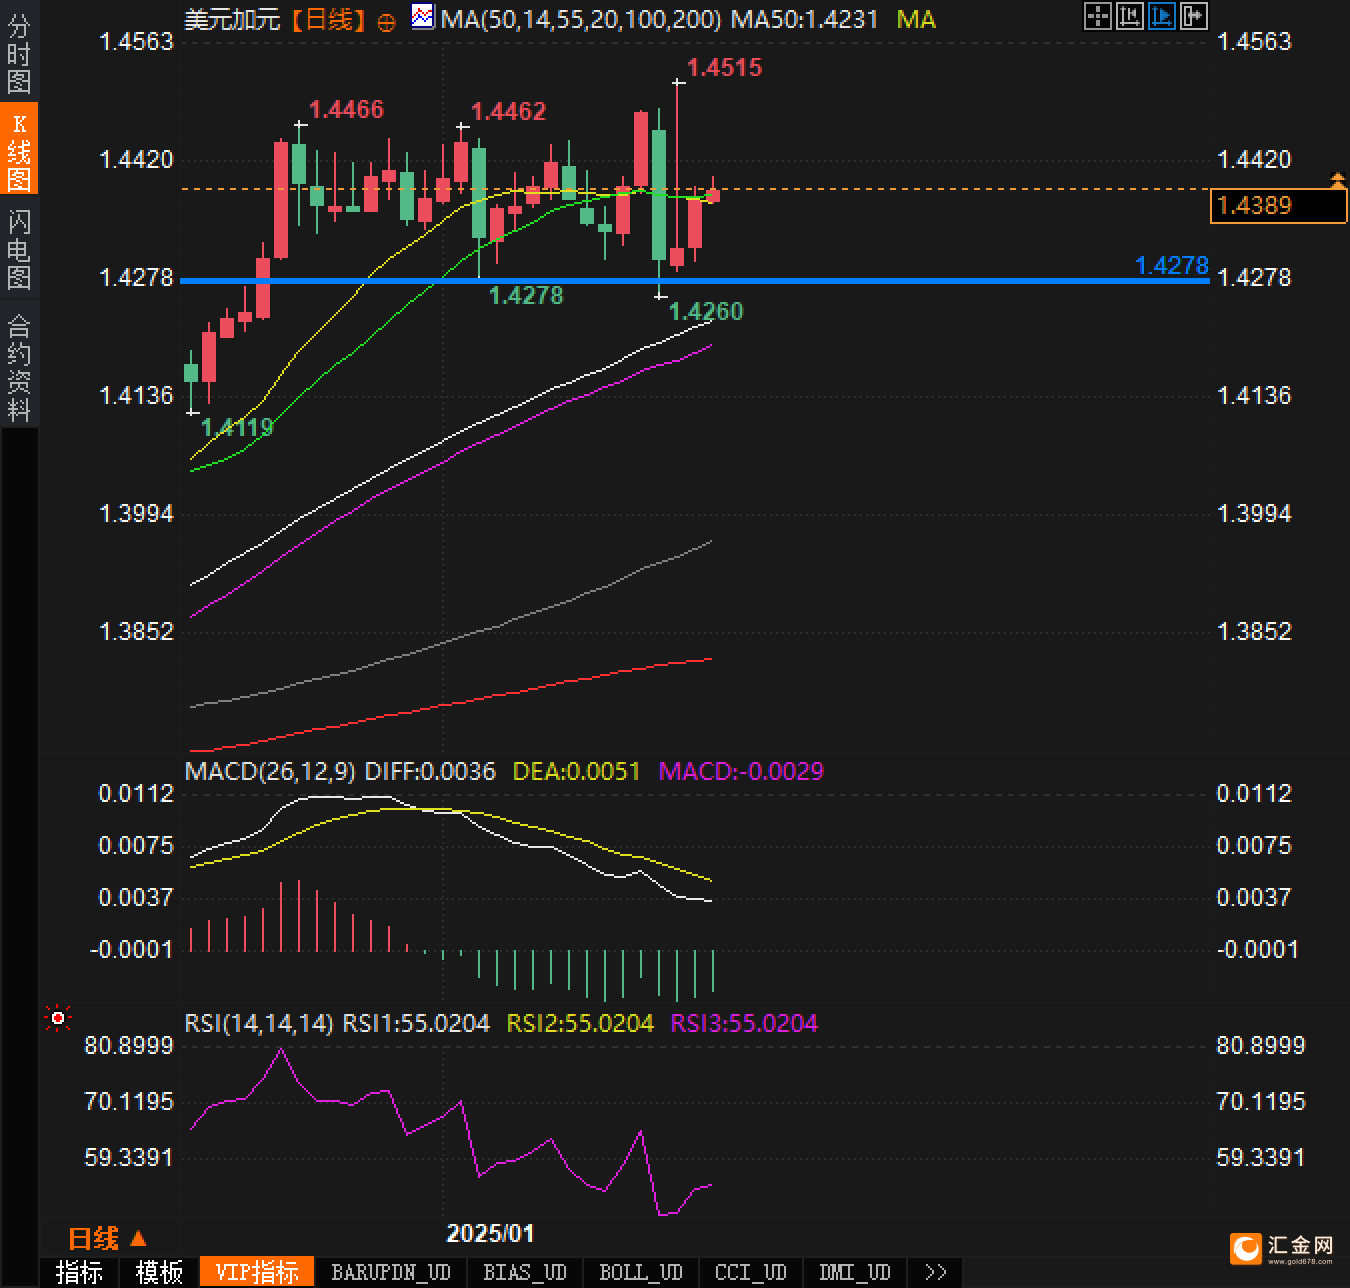Click the side-panel export arrow icon

tap(1194, 16)
